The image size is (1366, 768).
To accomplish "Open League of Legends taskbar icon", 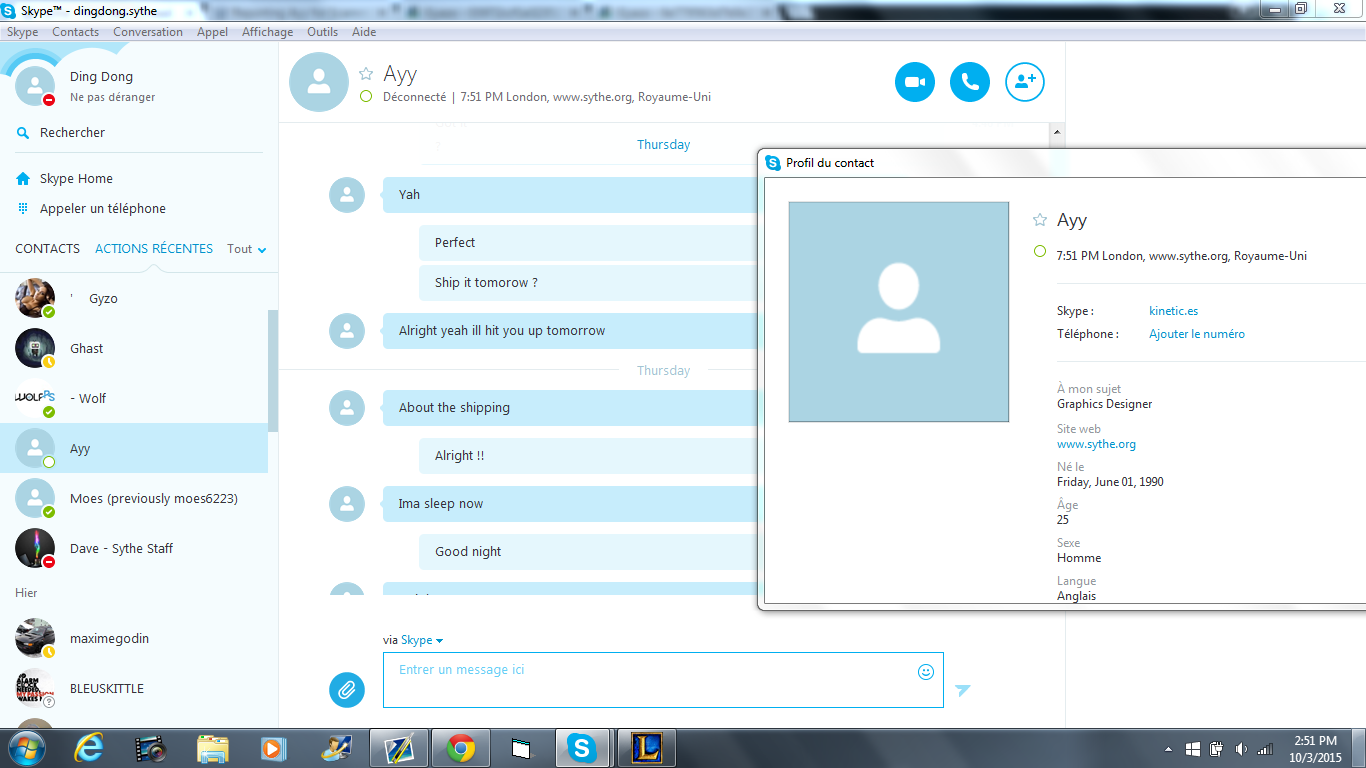I will (647, 748).
